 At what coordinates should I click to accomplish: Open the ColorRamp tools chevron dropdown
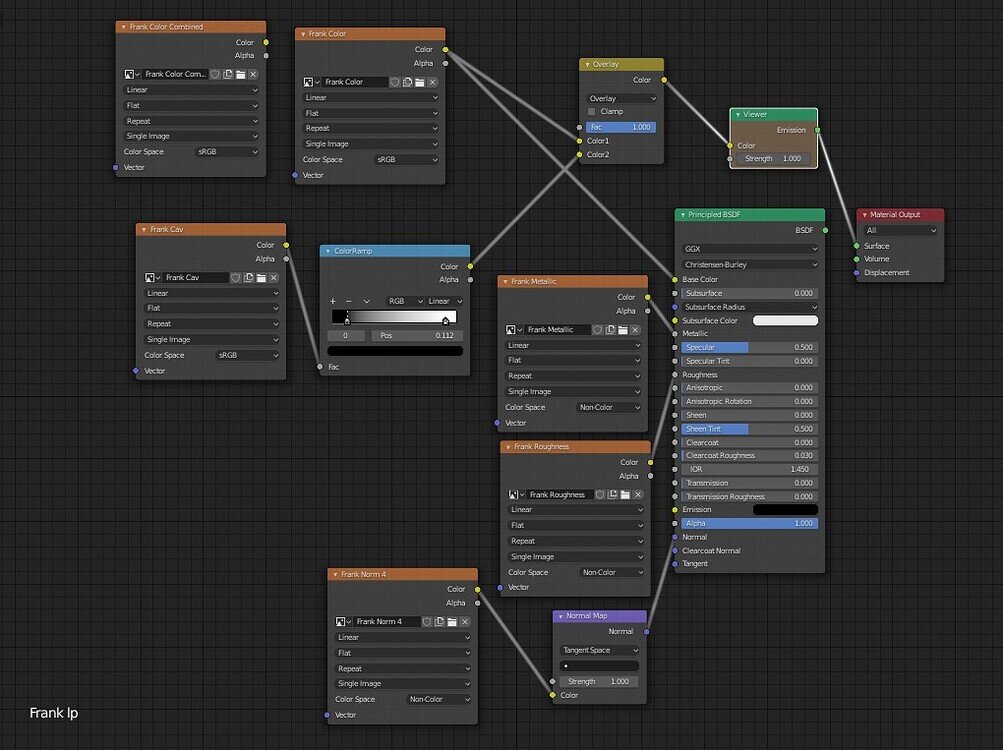click(x=368, y=300)
